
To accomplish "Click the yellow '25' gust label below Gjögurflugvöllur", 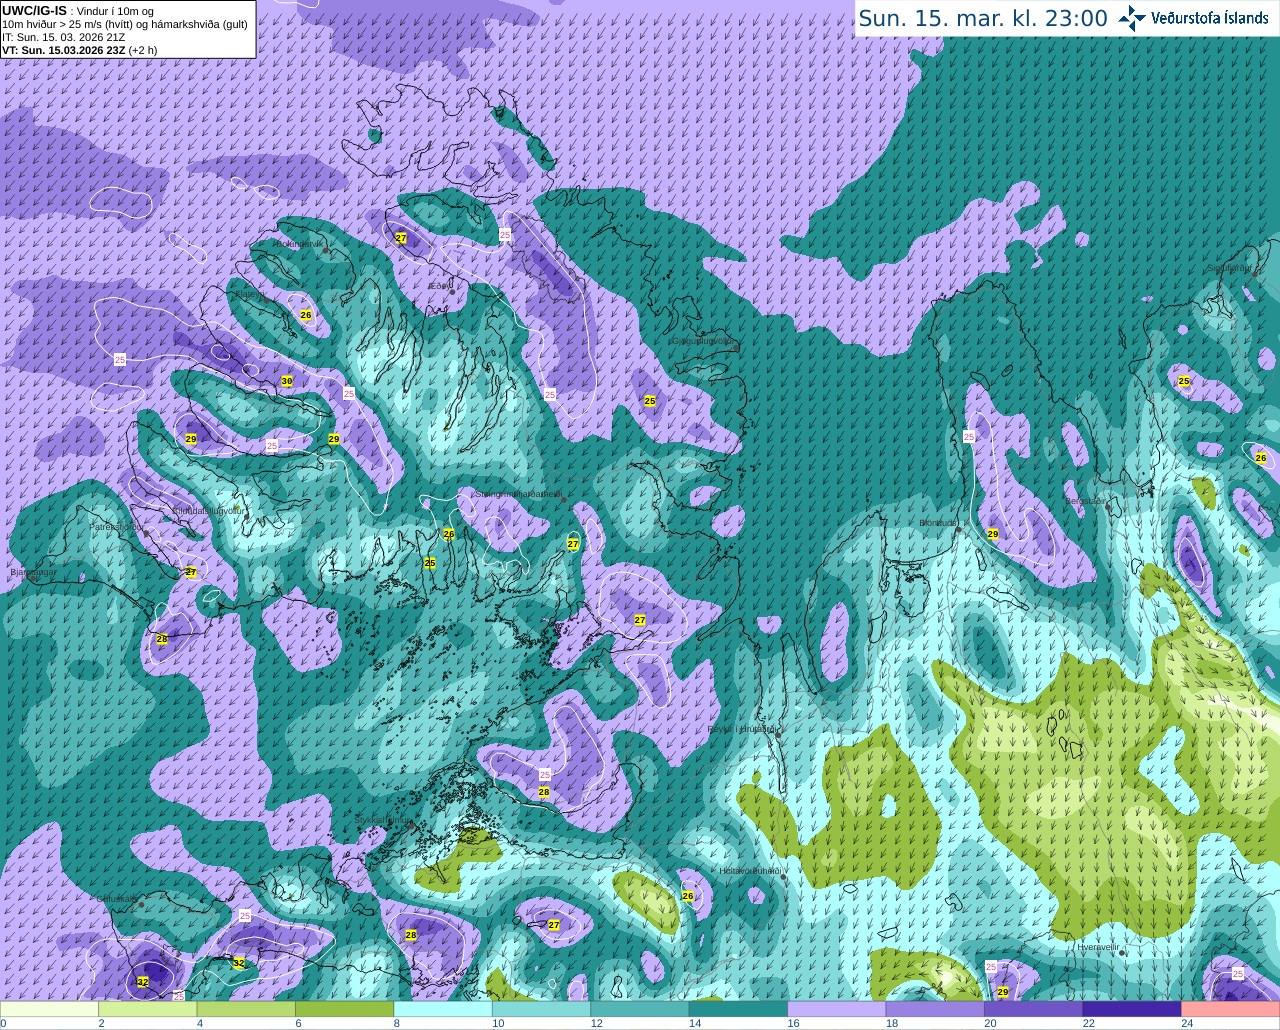I will click(x=650, y=401).
